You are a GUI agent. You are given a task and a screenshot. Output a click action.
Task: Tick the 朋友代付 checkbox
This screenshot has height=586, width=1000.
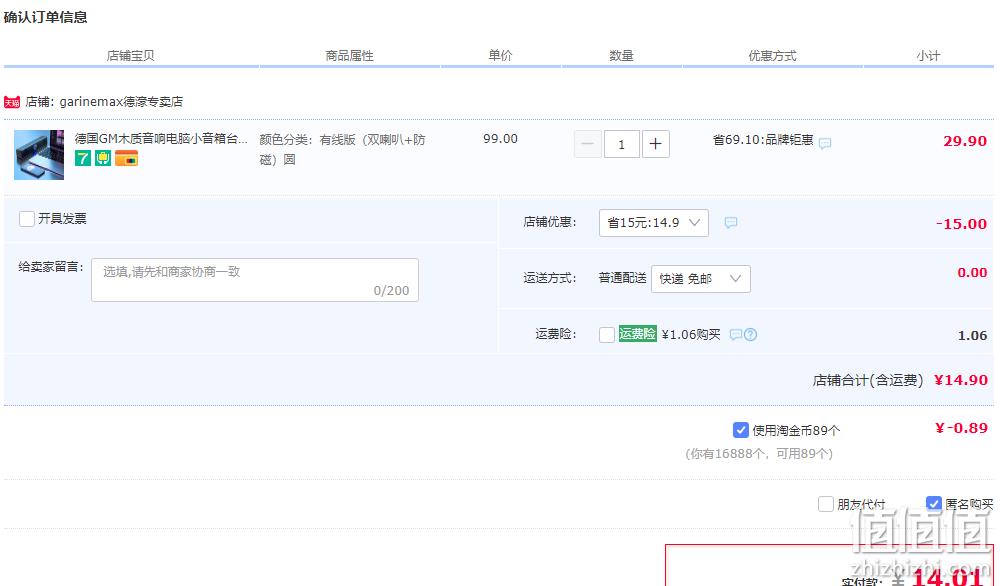826,504
